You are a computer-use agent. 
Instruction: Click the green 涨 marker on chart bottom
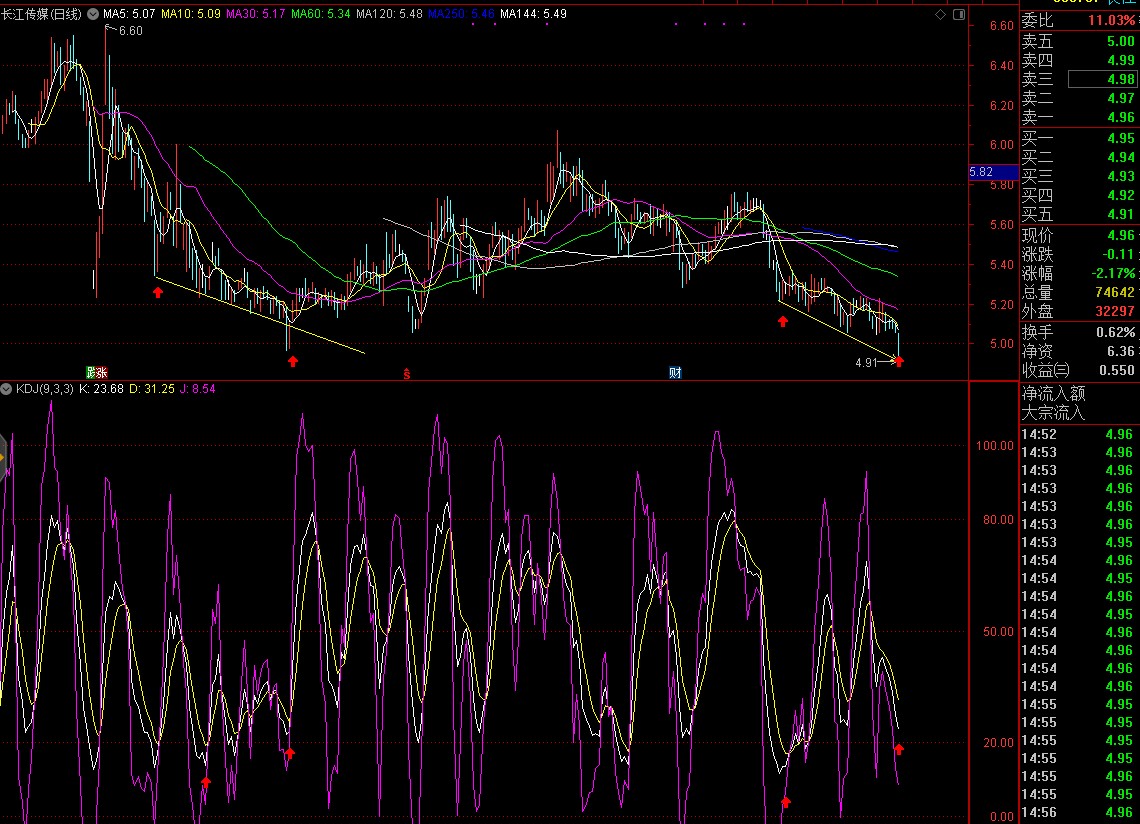point(96,373)
